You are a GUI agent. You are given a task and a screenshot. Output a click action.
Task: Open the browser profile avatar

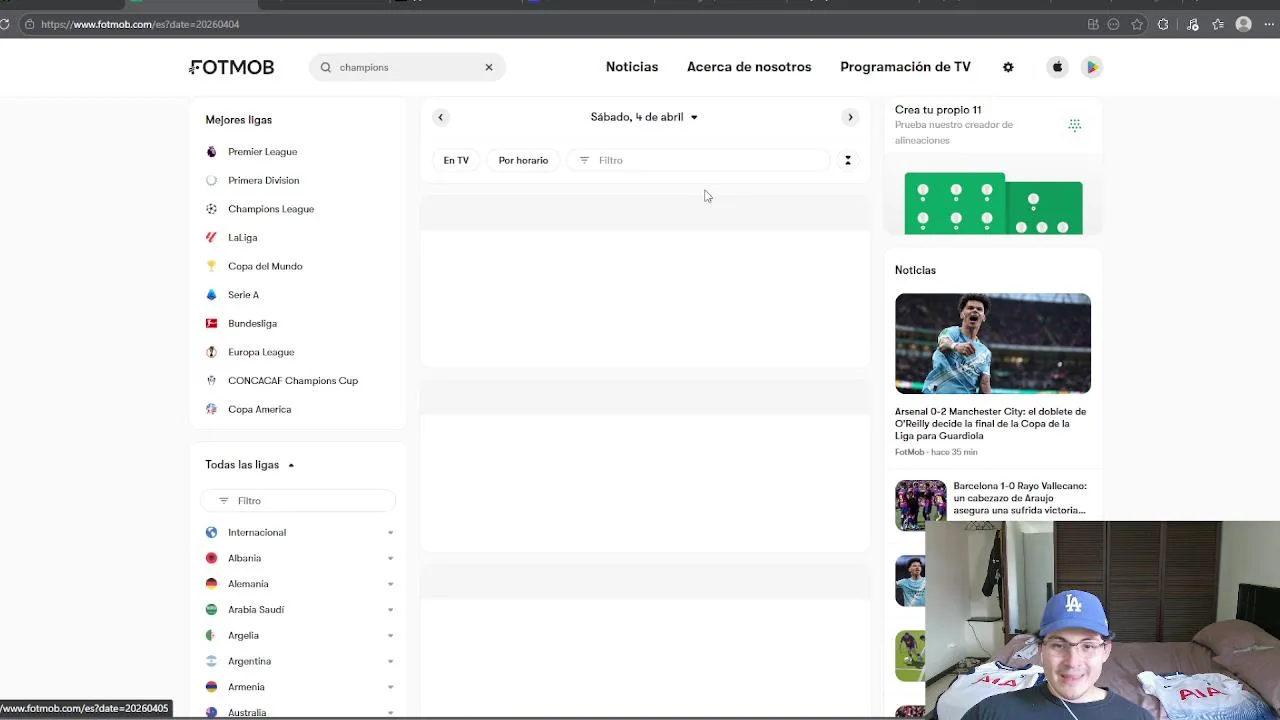tap(1244, 24)
